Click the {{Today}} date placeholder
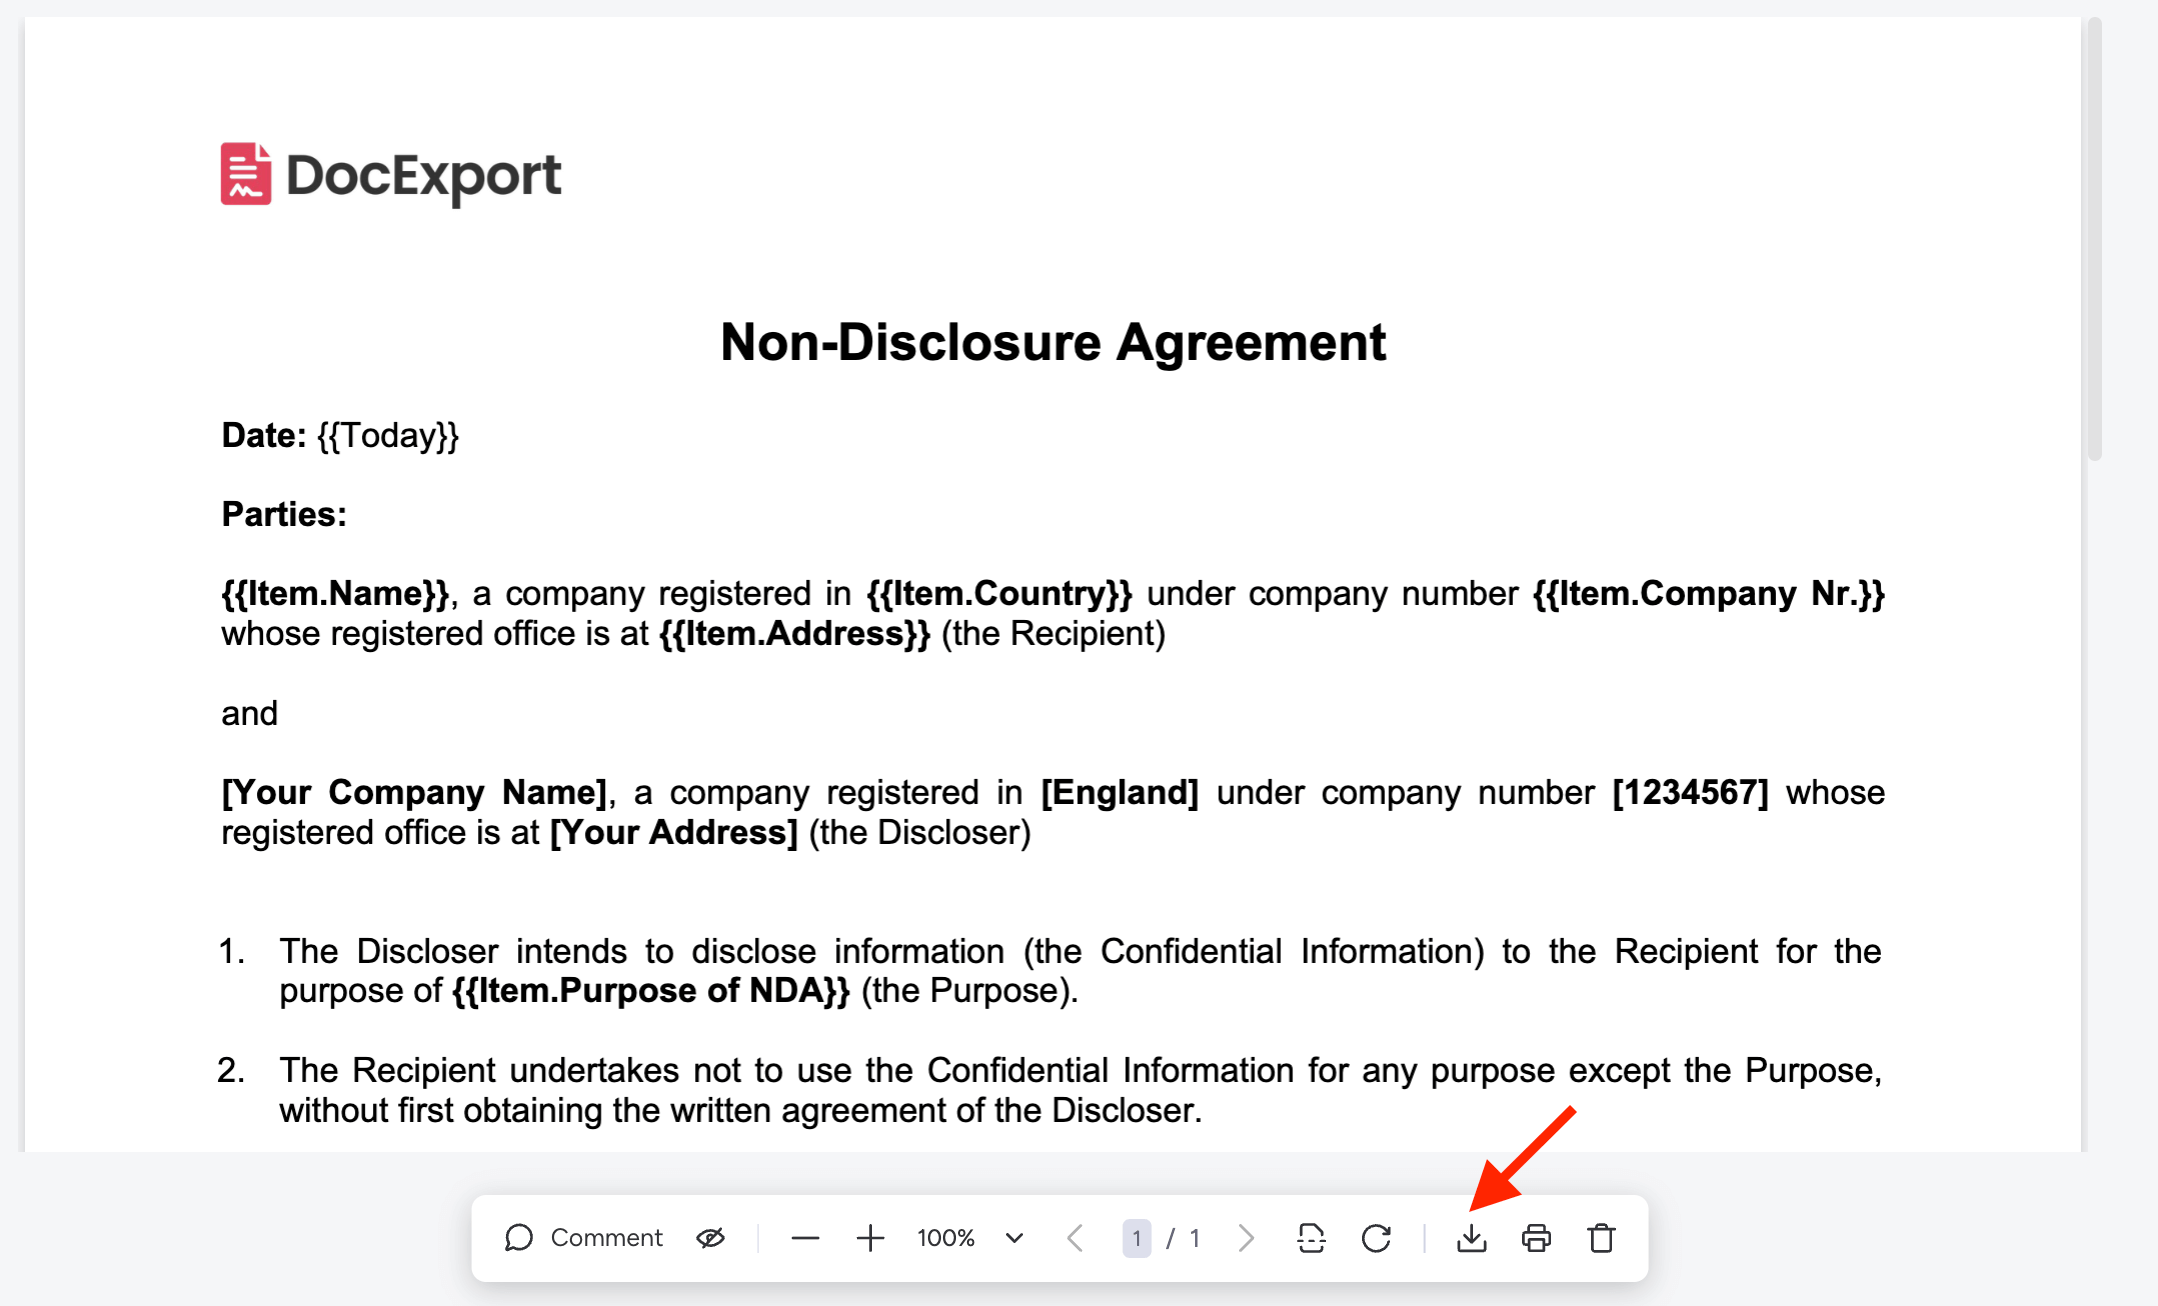2158x1306 pixels. point(388,436)
